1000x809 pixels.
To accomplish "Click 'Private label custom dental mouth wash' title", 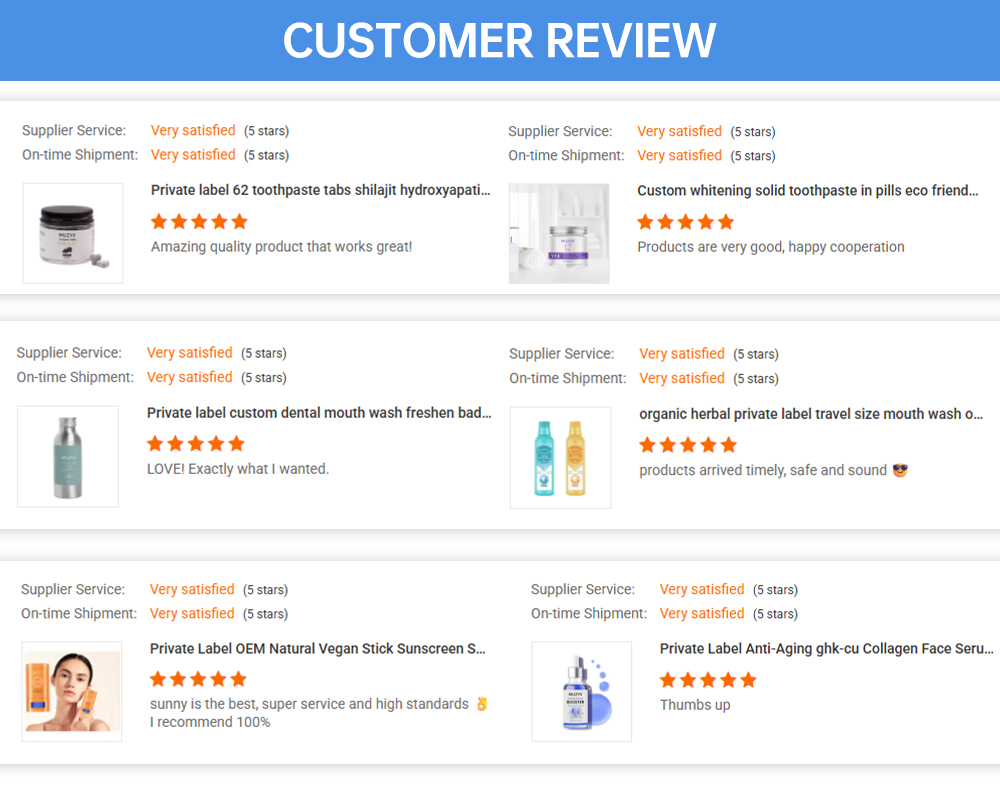I will [319, 412].
